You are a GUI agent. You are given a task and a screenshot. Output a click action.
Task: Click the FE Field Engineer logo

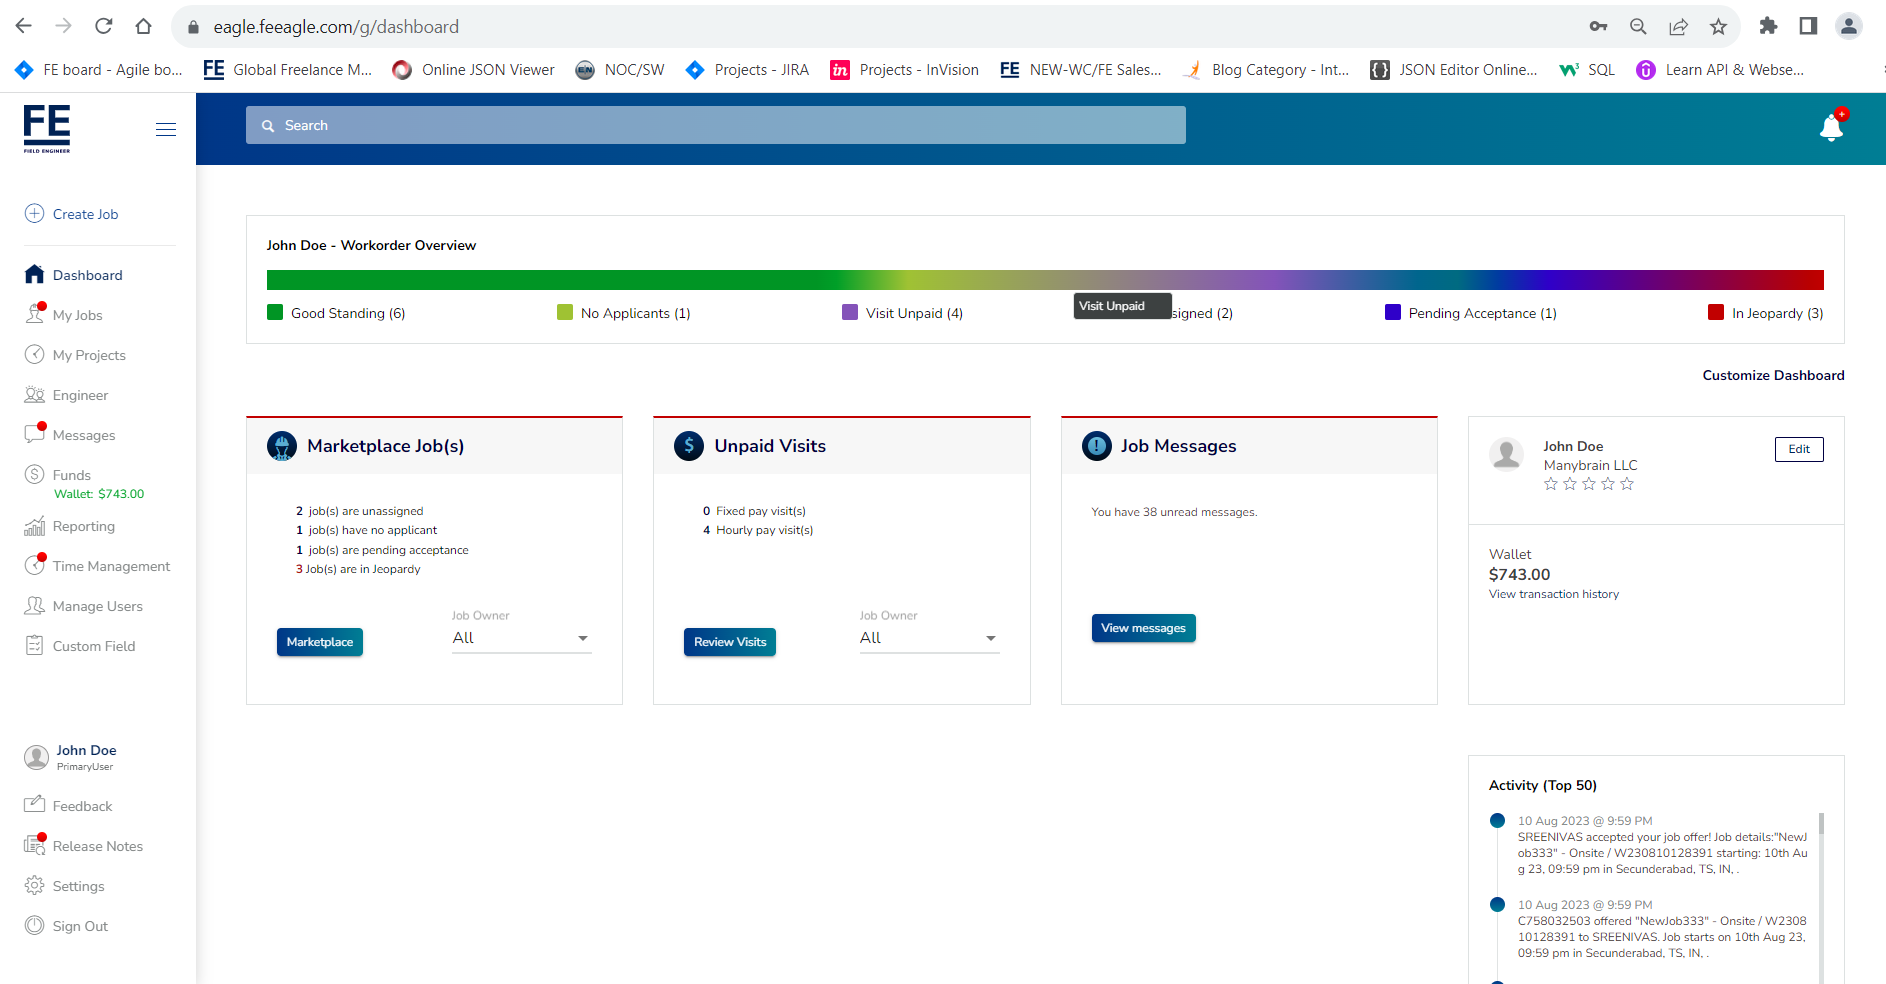click(x=47, y=129)
